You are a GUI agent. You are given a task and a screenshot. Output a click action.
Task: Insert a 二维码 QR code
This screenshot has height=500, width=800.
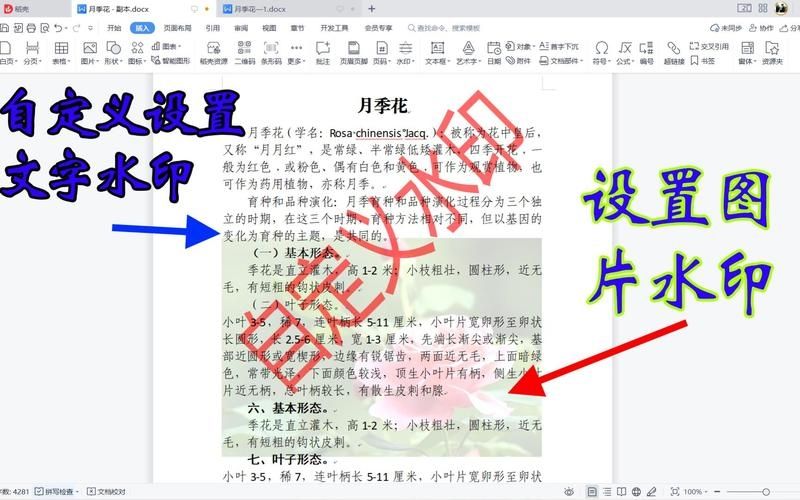point(244,54)
